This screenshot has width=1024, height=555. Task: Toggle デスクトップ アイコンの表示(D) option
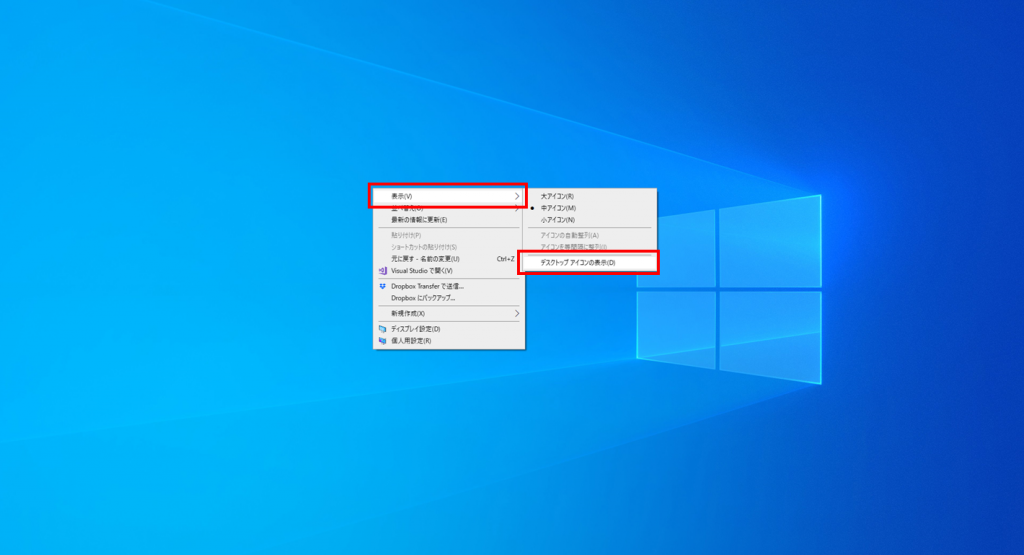590,262
